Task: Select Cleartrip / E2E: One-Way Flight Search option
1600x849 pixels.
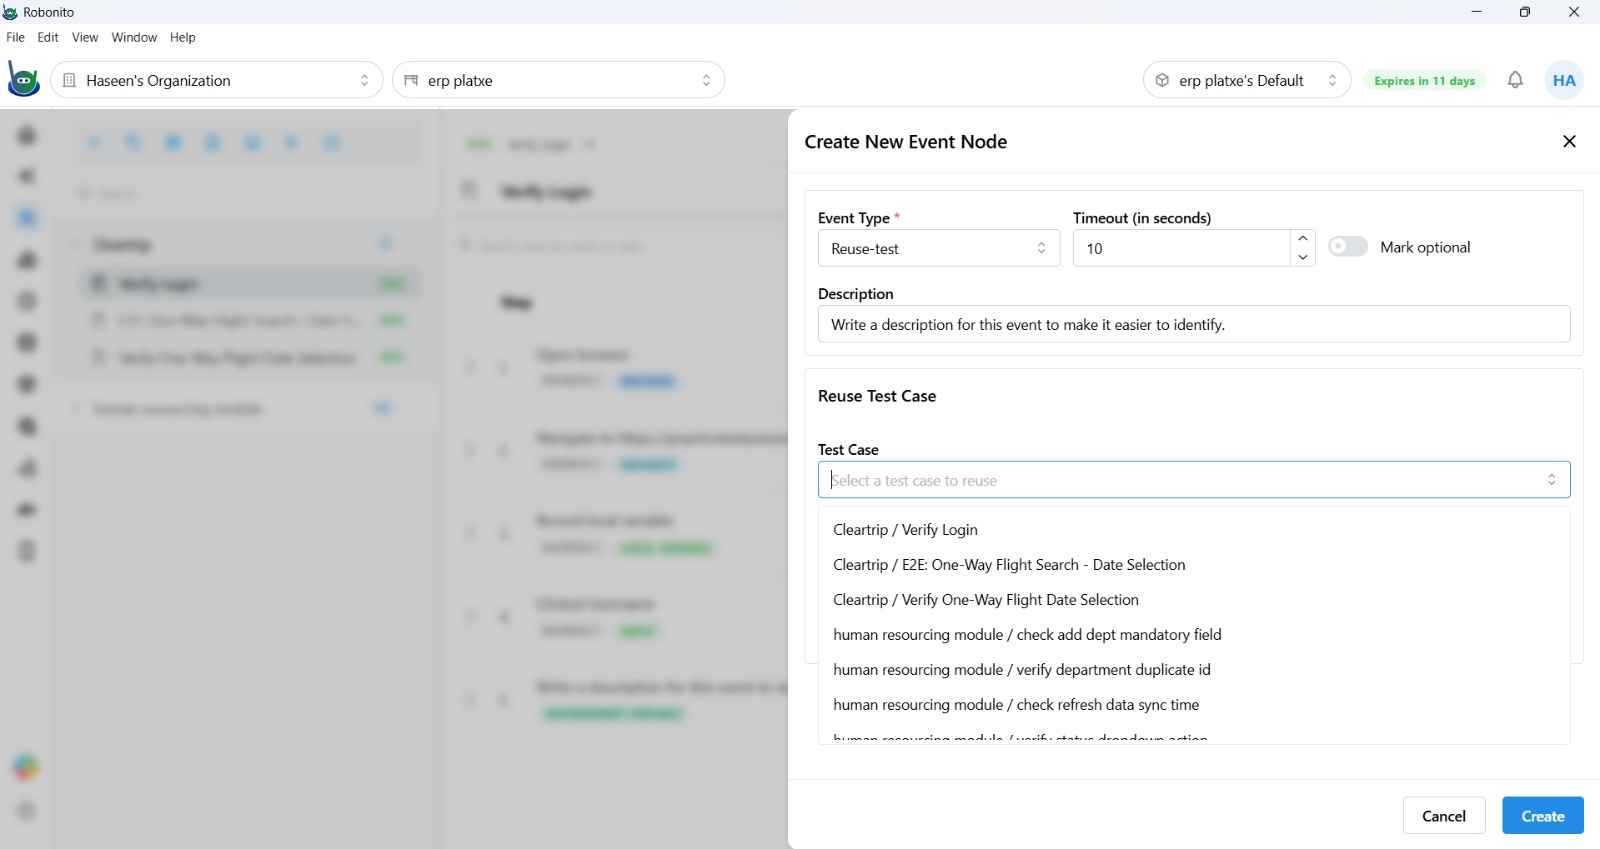Action: [x=1194, y=565]
